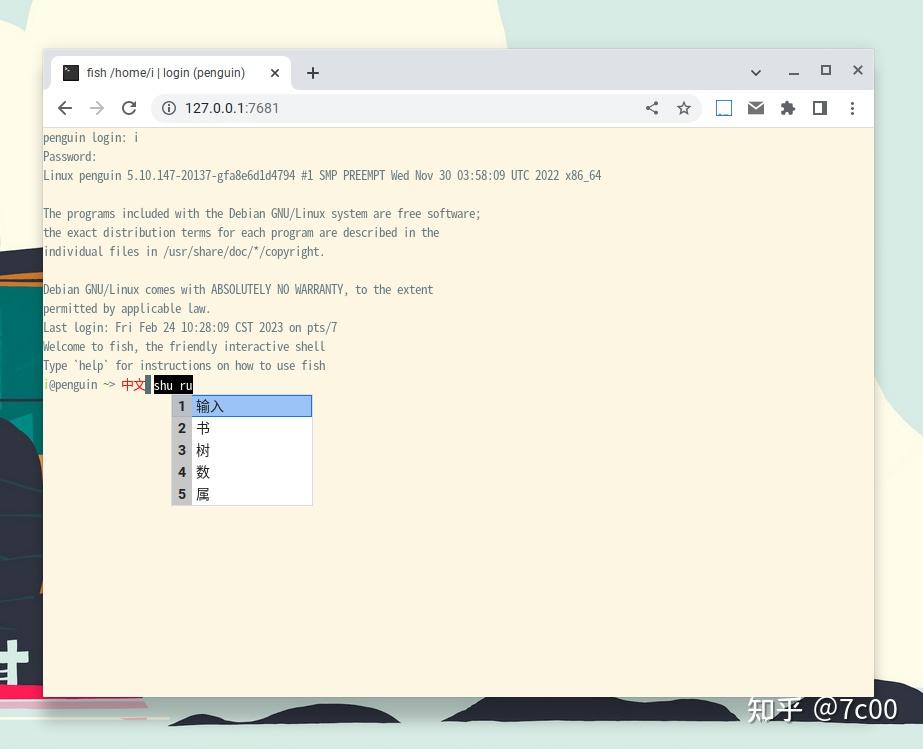Click the mail icon in the toolbar
923x749 pixels.
coord(756,108)
